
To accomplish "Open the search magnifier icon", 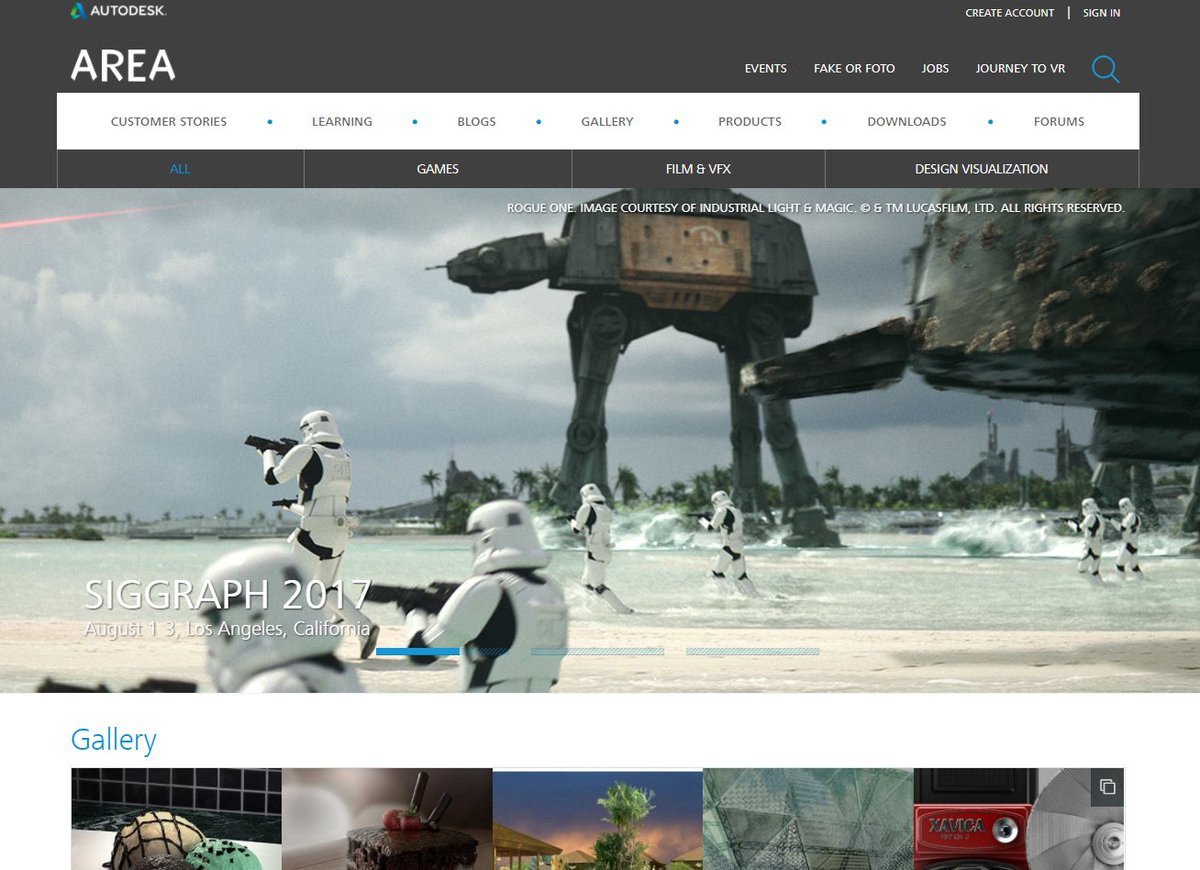I will point(1105,69).
